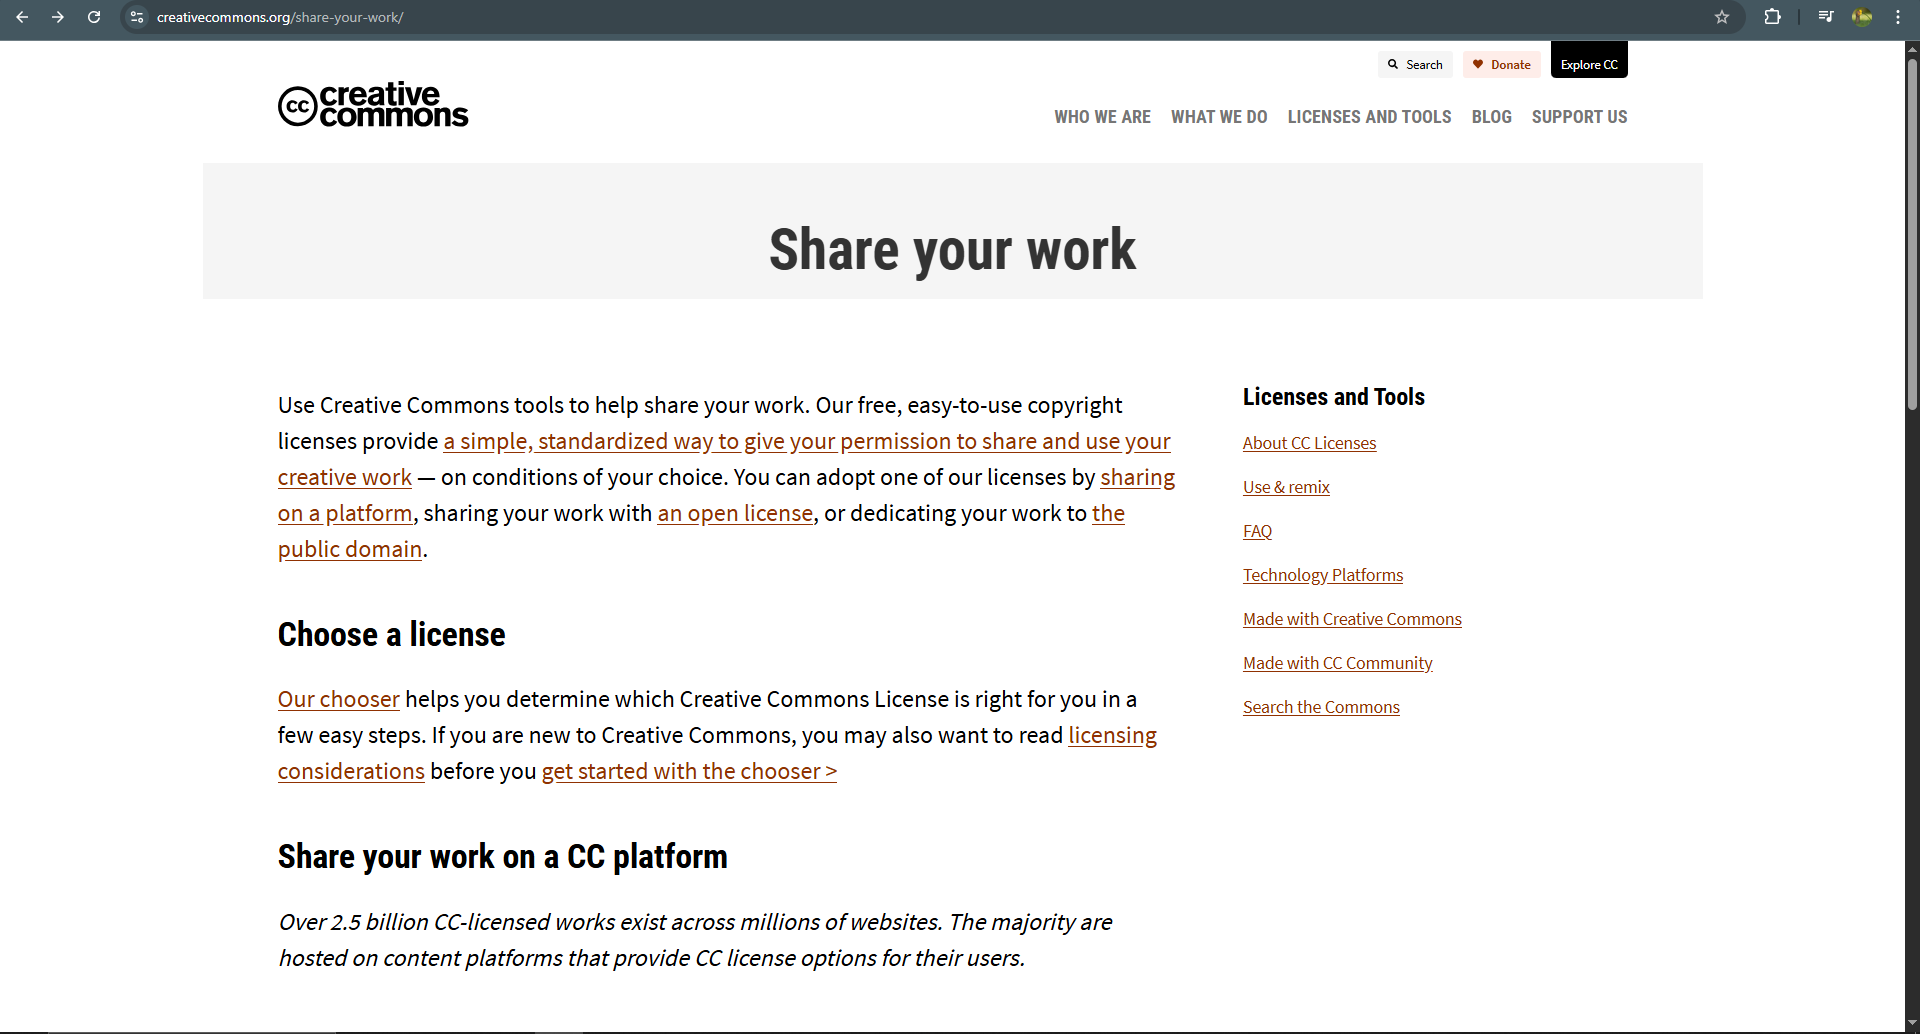Open the Search button
1920x1034 pixels.
coord(1415,64)
